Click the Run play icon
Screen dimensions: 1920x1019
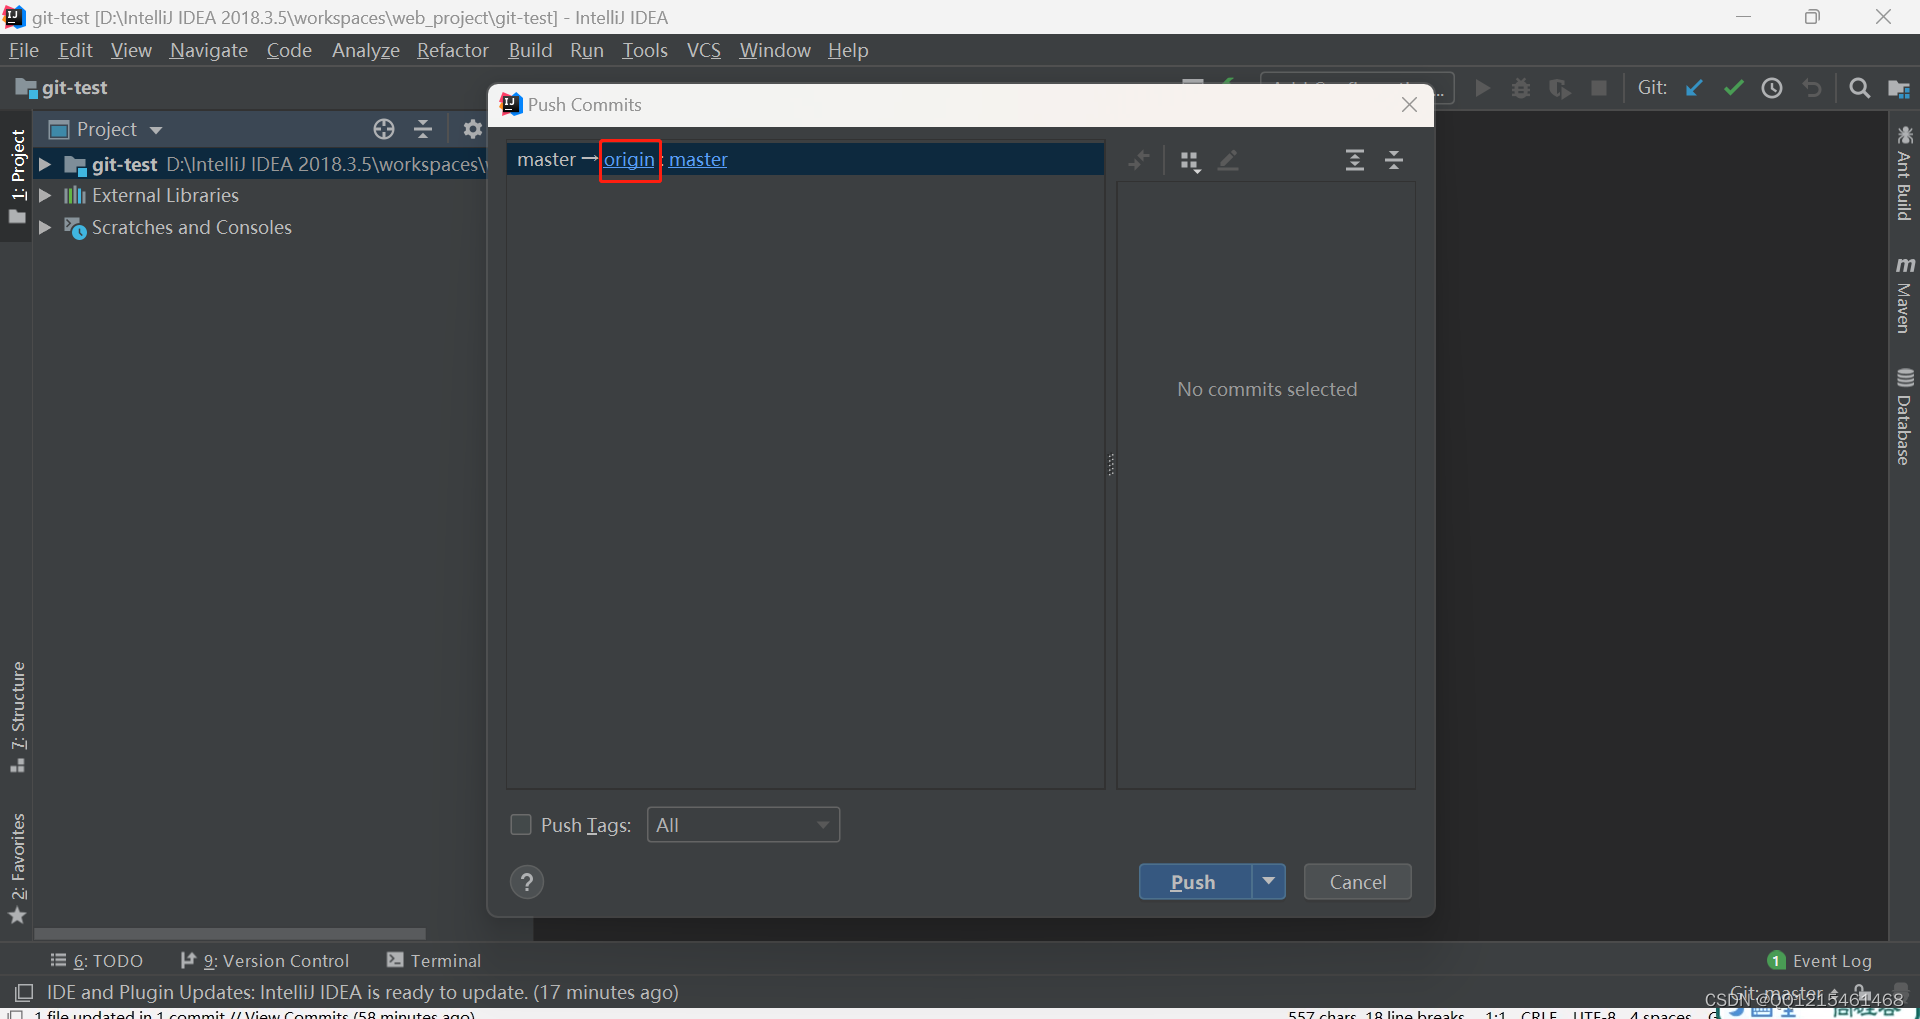(x=1483, y=88)
